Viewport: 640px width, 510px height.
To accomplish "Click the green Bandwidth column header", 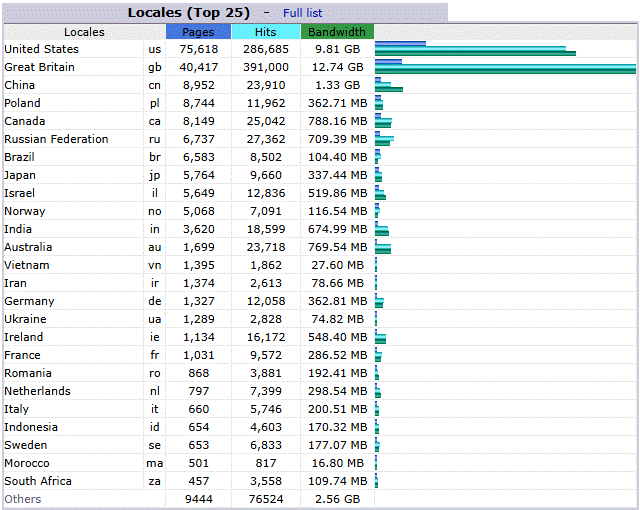I will point(337,32).
